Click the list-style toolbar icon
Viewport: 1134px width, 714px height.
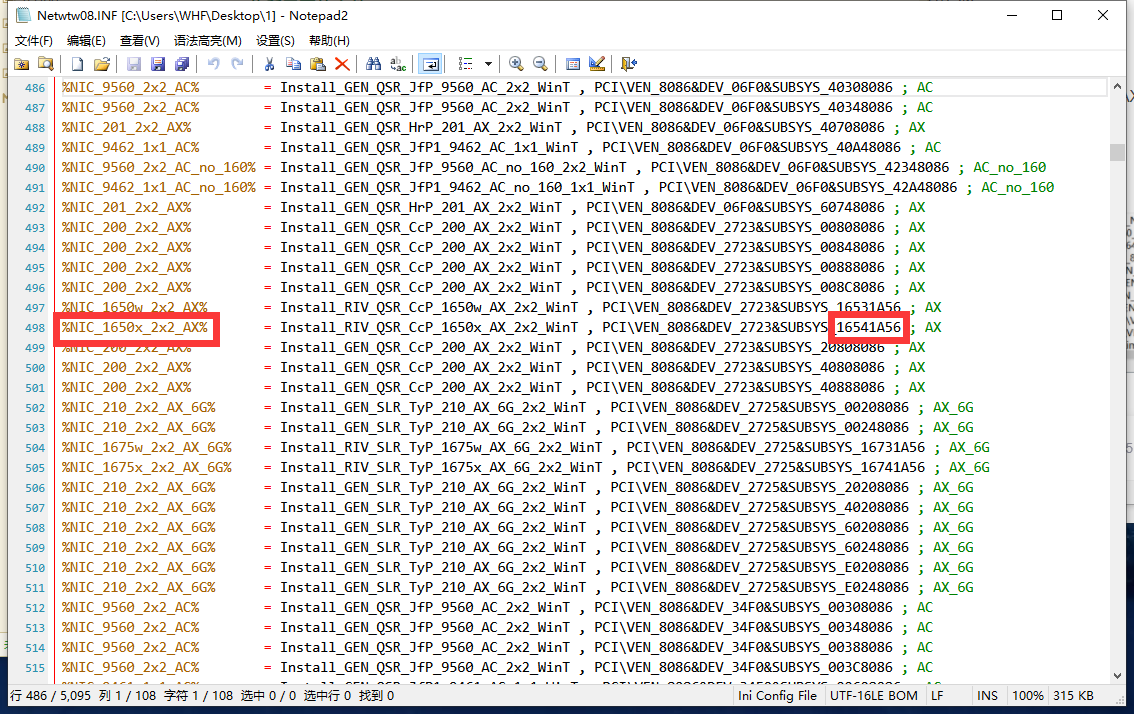pyautogui.click(x=466, y=64)
